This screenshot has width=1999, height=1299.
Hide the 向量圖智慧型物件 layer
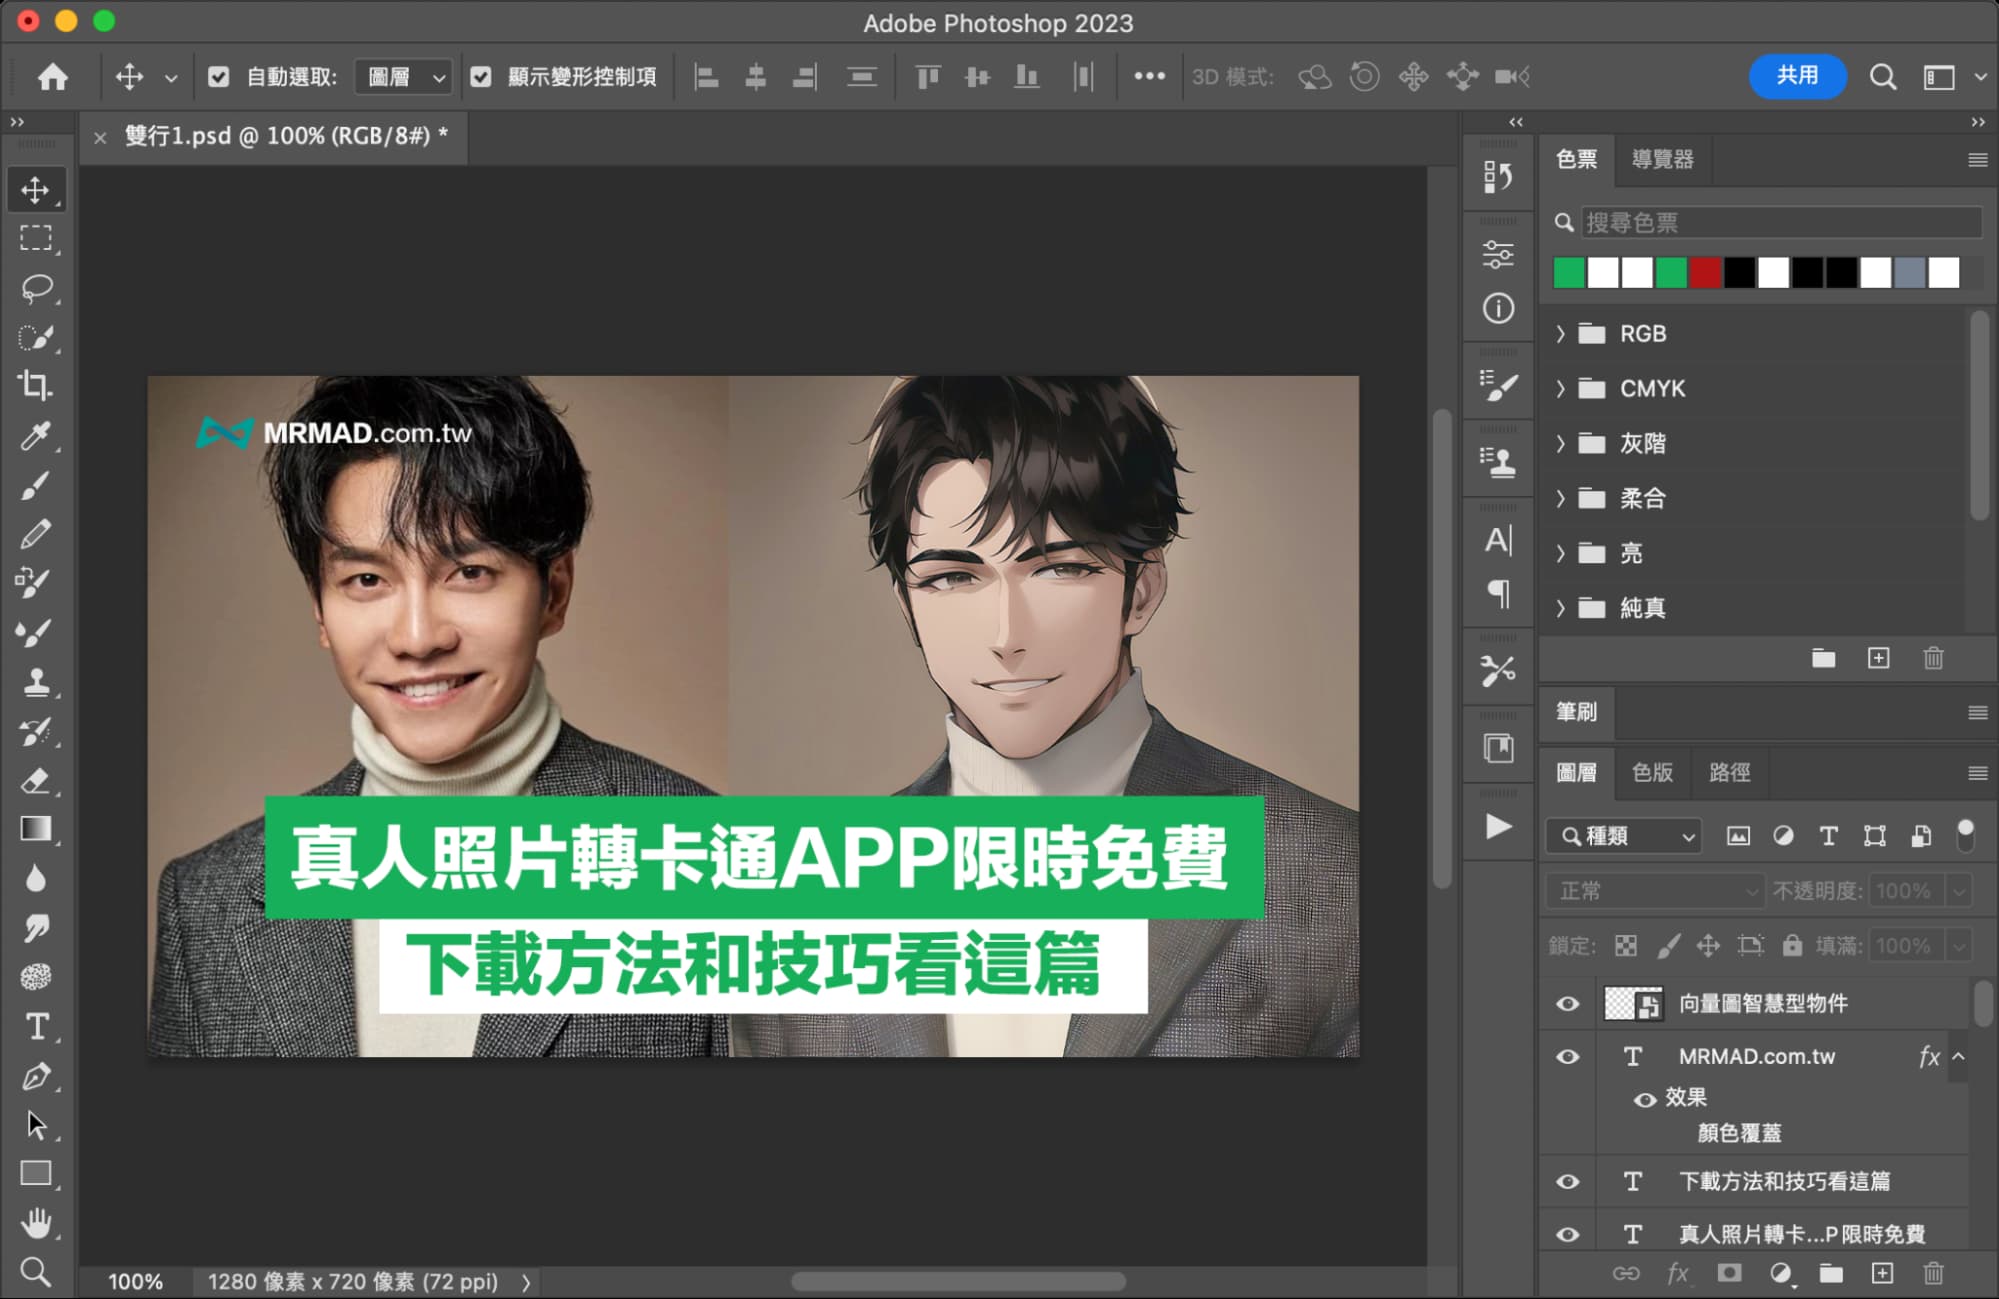click(x=1568, y=1003)
